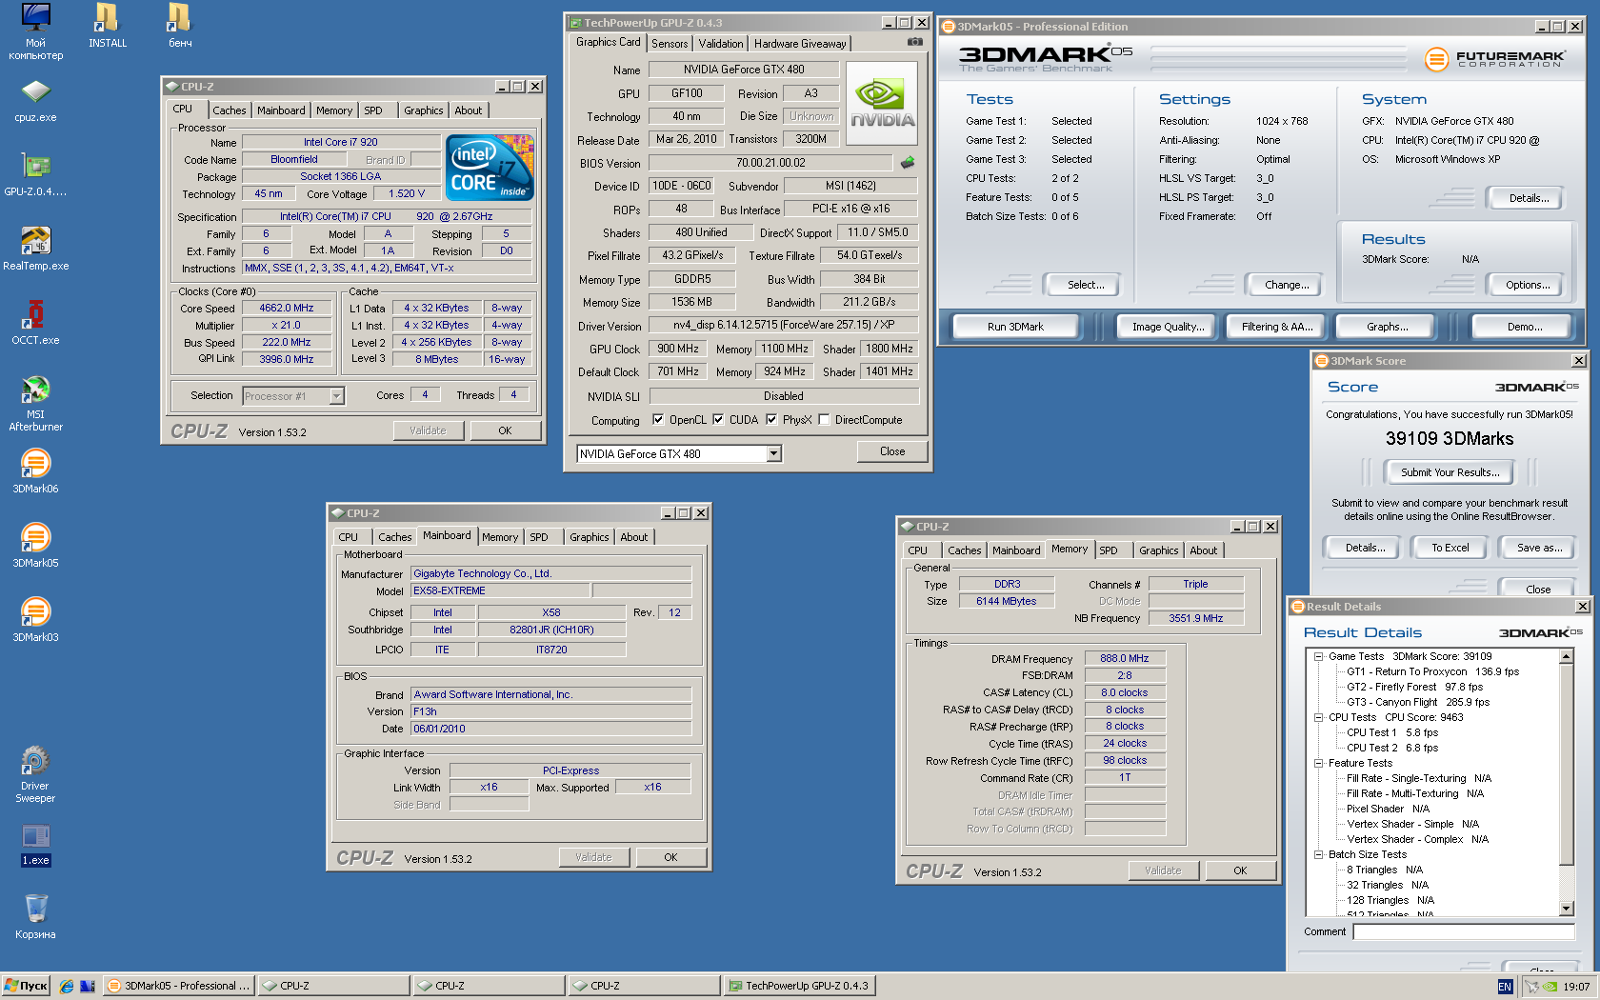The image size is (1600, 1000).
Task: Click the Show Desktop quick launch icon
Action: coord(87,986)
